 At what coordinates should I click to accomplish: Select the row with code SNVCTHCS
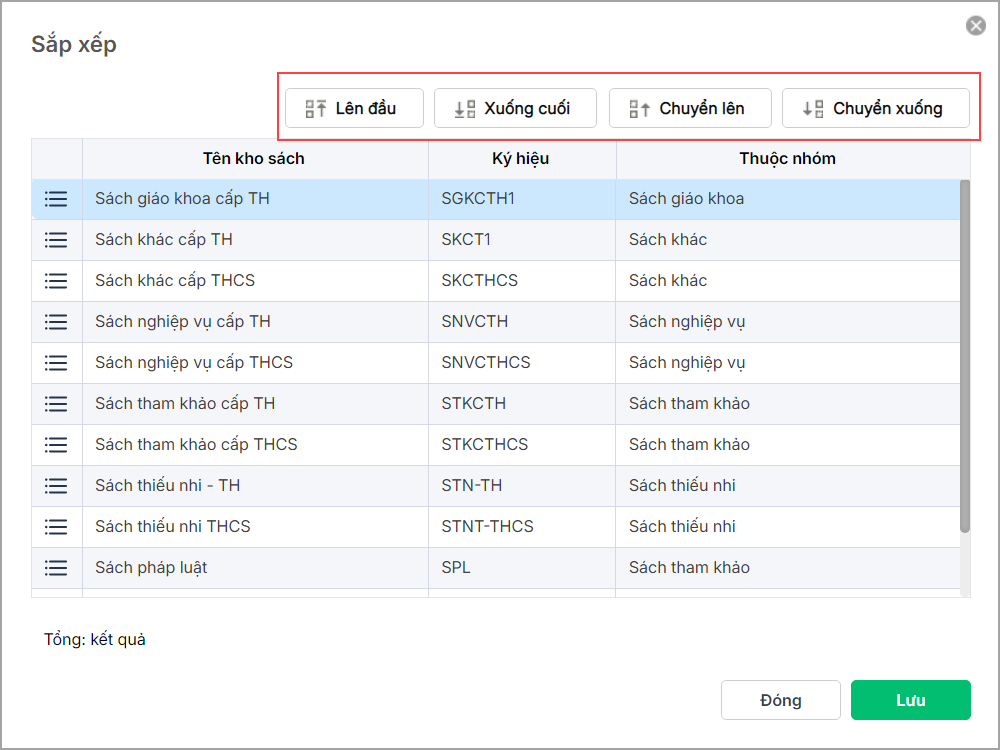click(x=485, y=363)
